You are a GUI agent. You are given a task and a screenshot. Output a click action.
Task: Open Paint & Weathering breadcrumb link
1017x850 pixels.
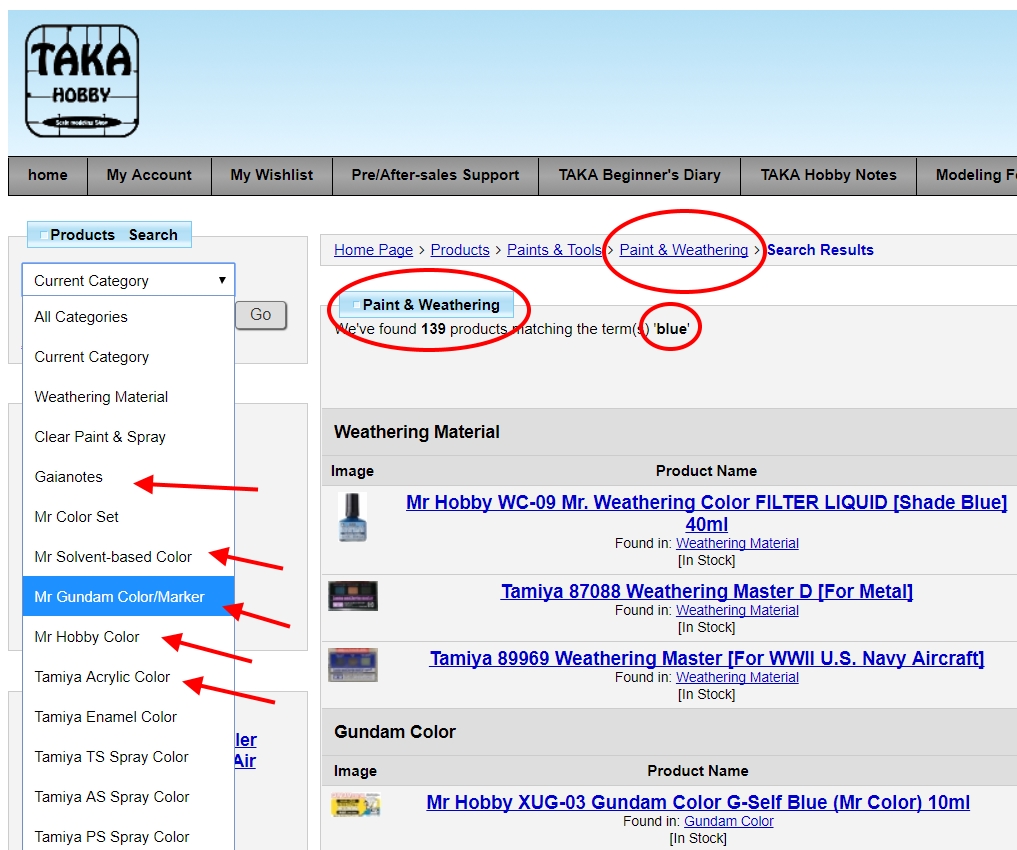pos(684,250)
